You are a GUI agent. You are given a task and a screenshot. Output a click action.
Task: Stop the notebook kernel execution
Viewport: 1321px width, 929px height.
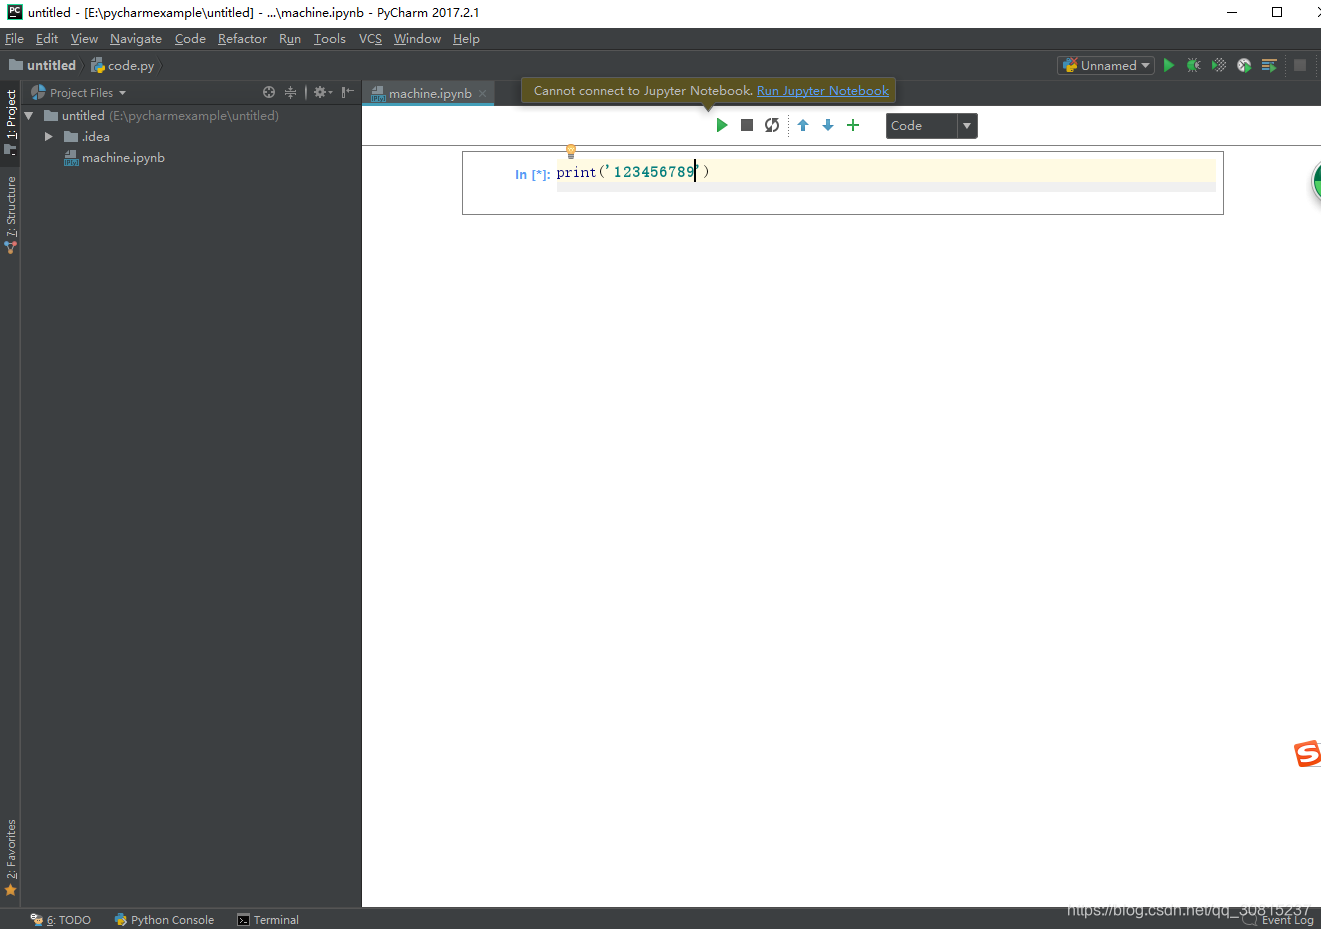coord(746,125)
